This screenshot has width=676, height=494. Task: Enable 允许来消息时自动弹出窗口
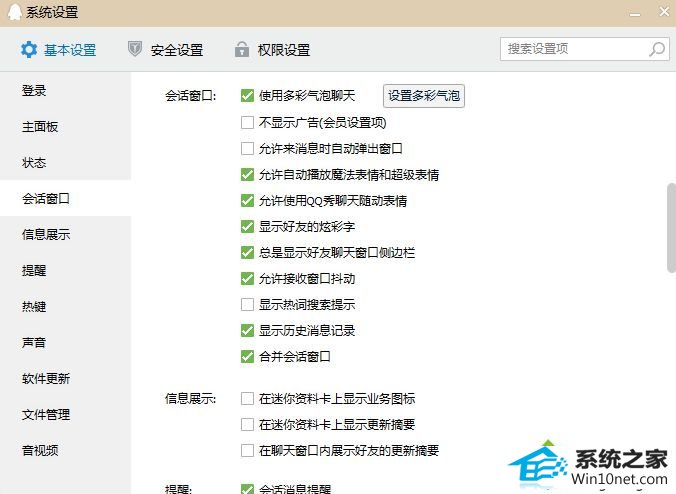(x=247, y=149)
